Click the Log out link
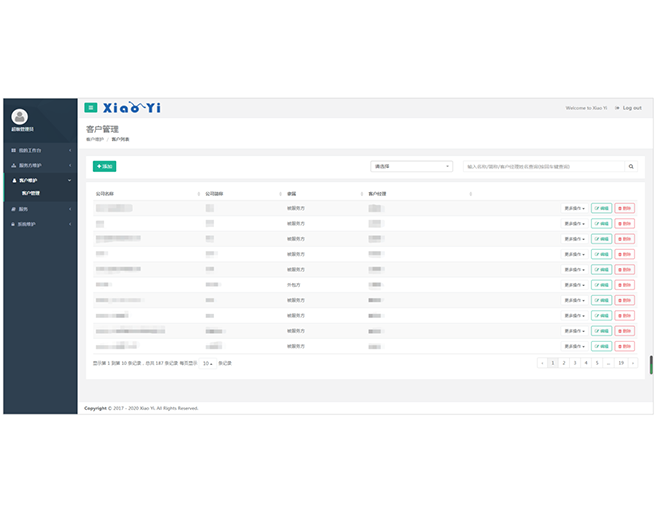The image size is (657, 521). pyautogui.click(x=629, y=108)
